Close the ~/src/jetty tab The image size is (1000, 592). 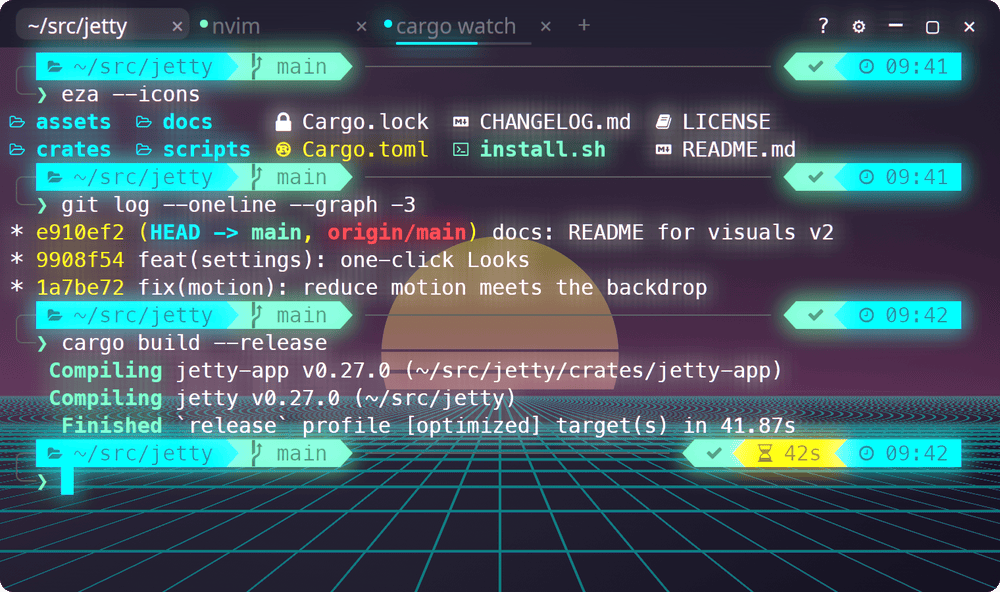pyautogui.click(x=177, y=26)
